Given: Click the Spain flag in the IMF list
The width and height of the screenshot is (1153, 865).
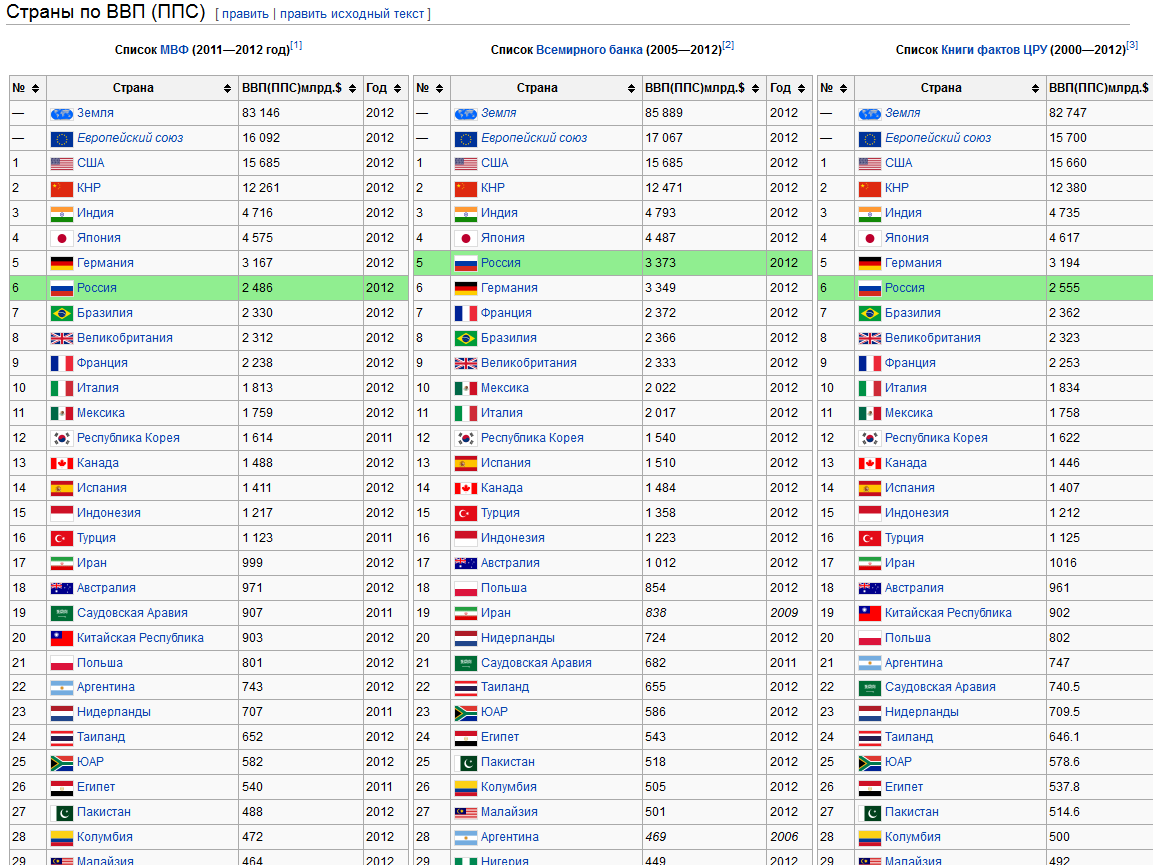Looking at the screenshot, I should 62,488.
